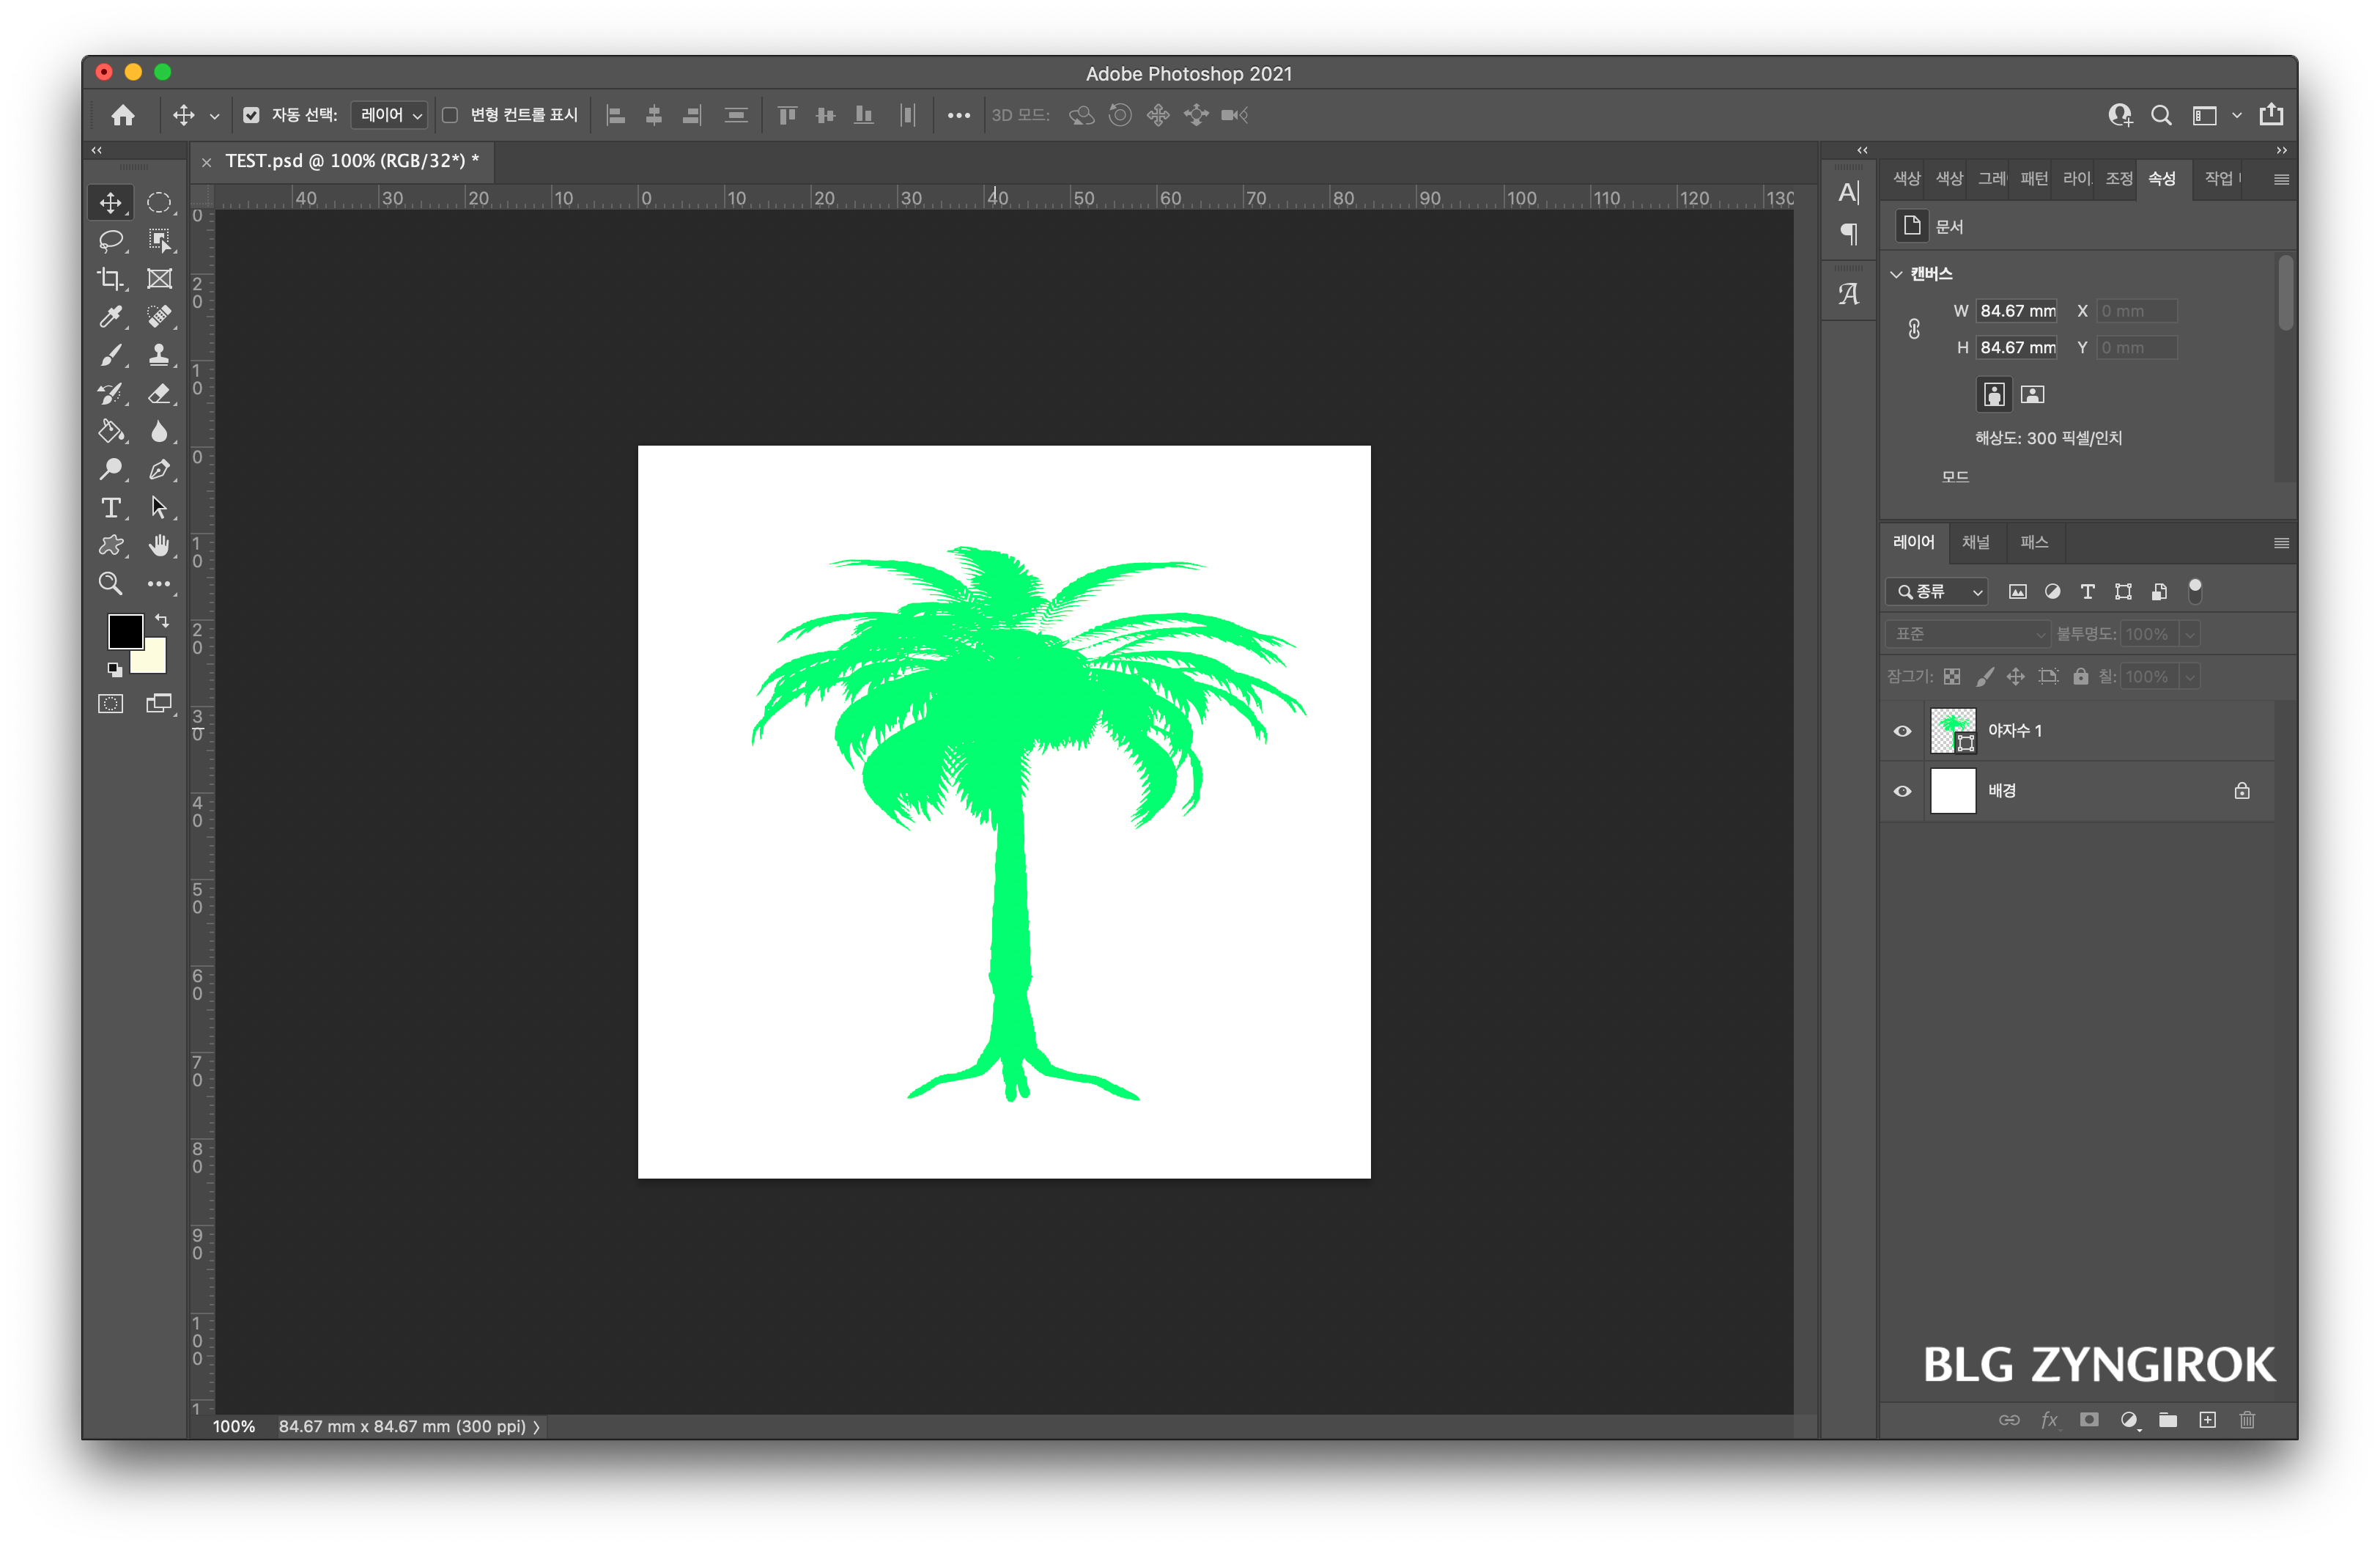Screen dimensions: 2380x1548
Task: Click the delete layer trash icon
Action: [x=2247, y=1420]
